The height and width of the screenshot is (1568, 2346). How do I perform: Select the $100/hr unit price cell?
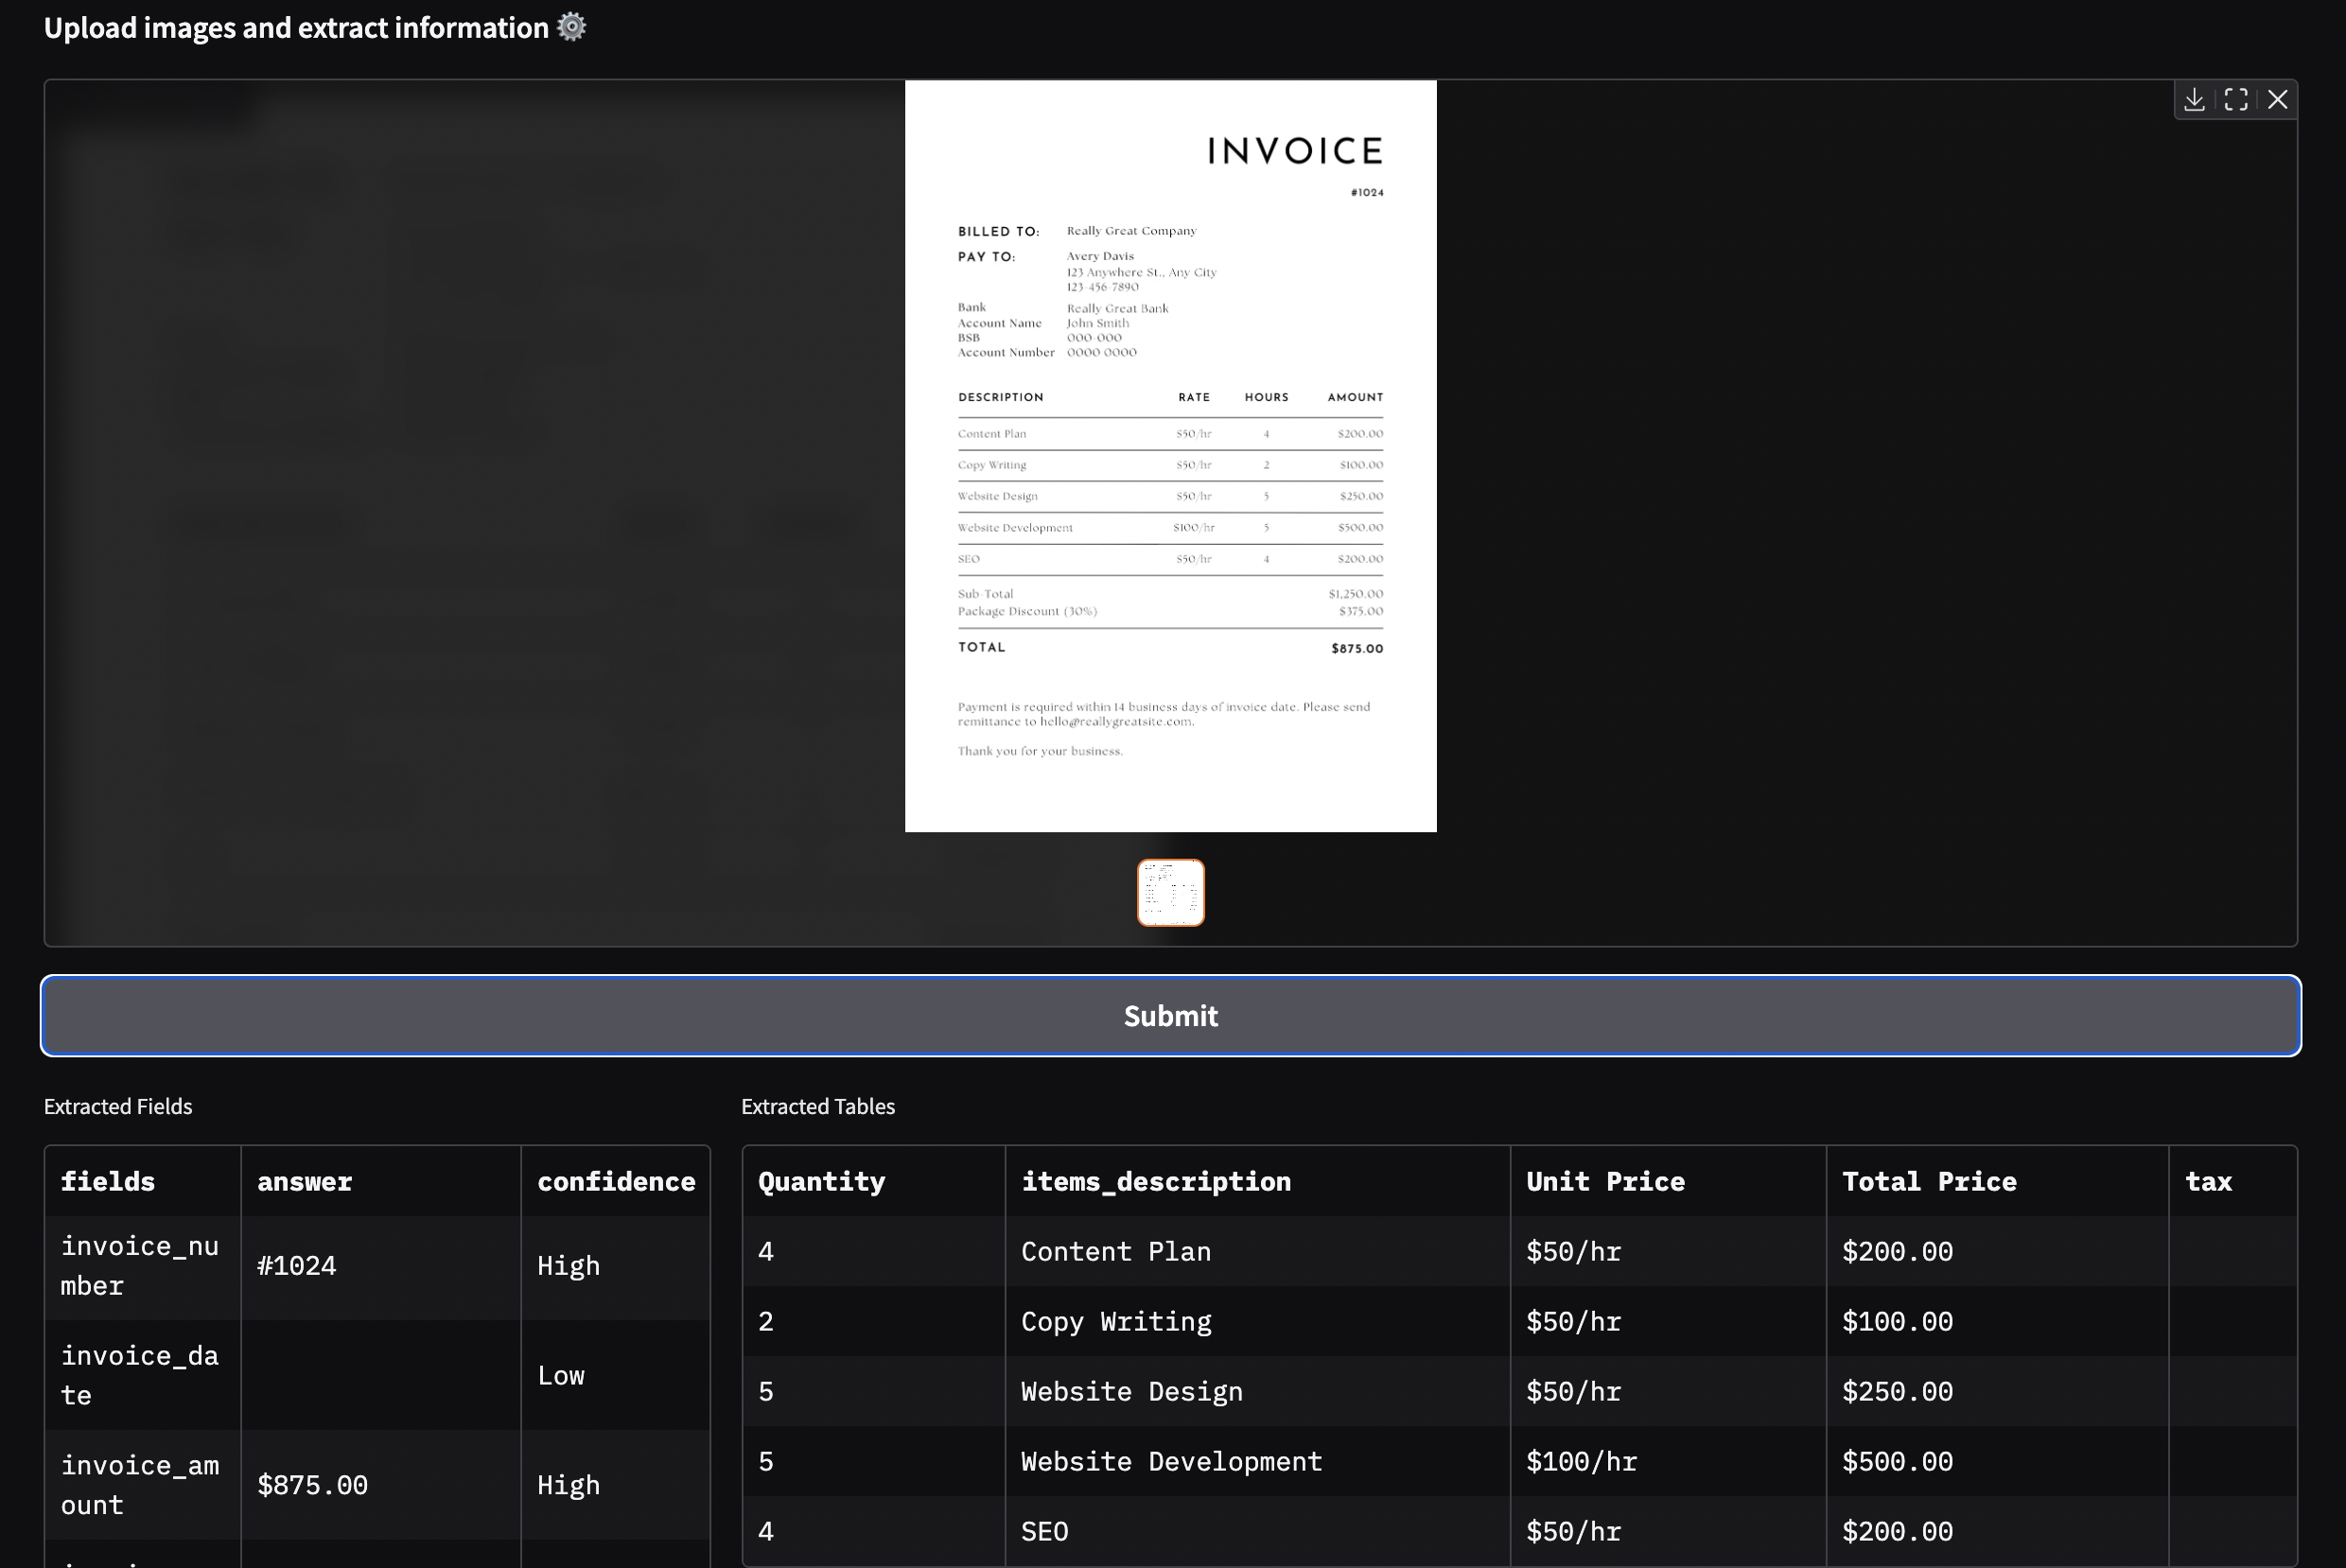tap(1580, 1461)
